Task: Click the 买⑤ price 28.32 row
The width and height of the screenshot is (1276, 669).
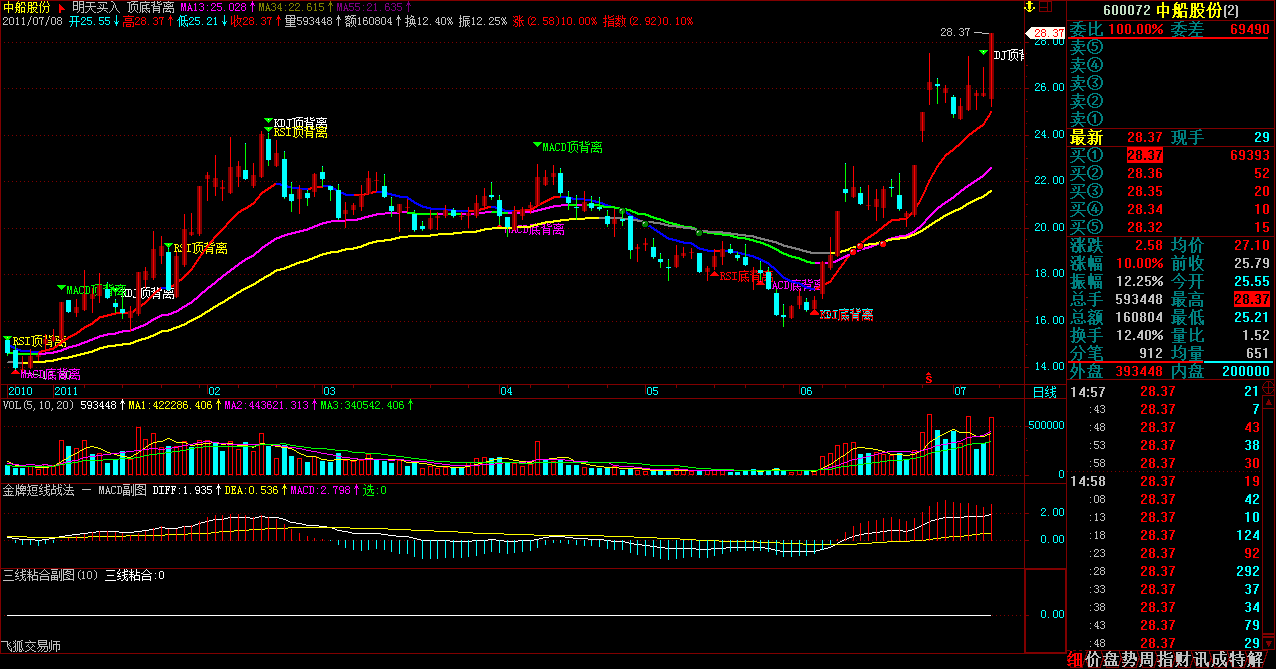Action: [x=1171, y=227]
